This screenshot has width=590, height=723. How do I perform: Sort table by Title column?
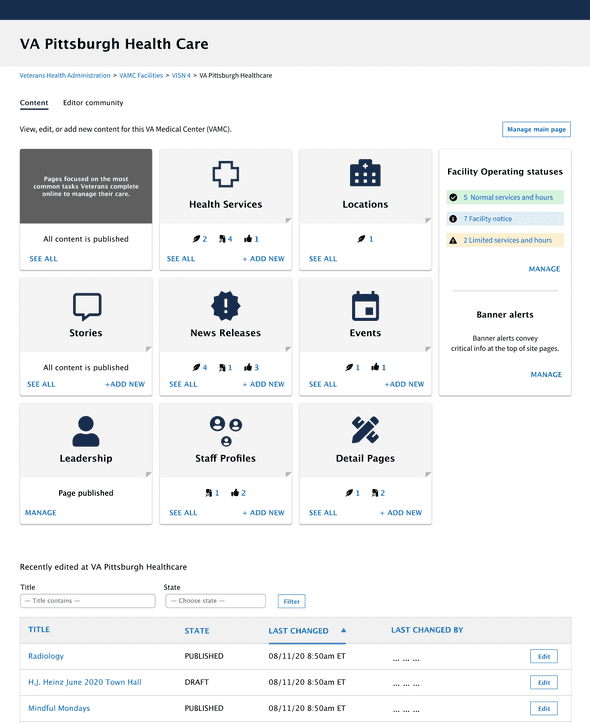click(39, 629)
